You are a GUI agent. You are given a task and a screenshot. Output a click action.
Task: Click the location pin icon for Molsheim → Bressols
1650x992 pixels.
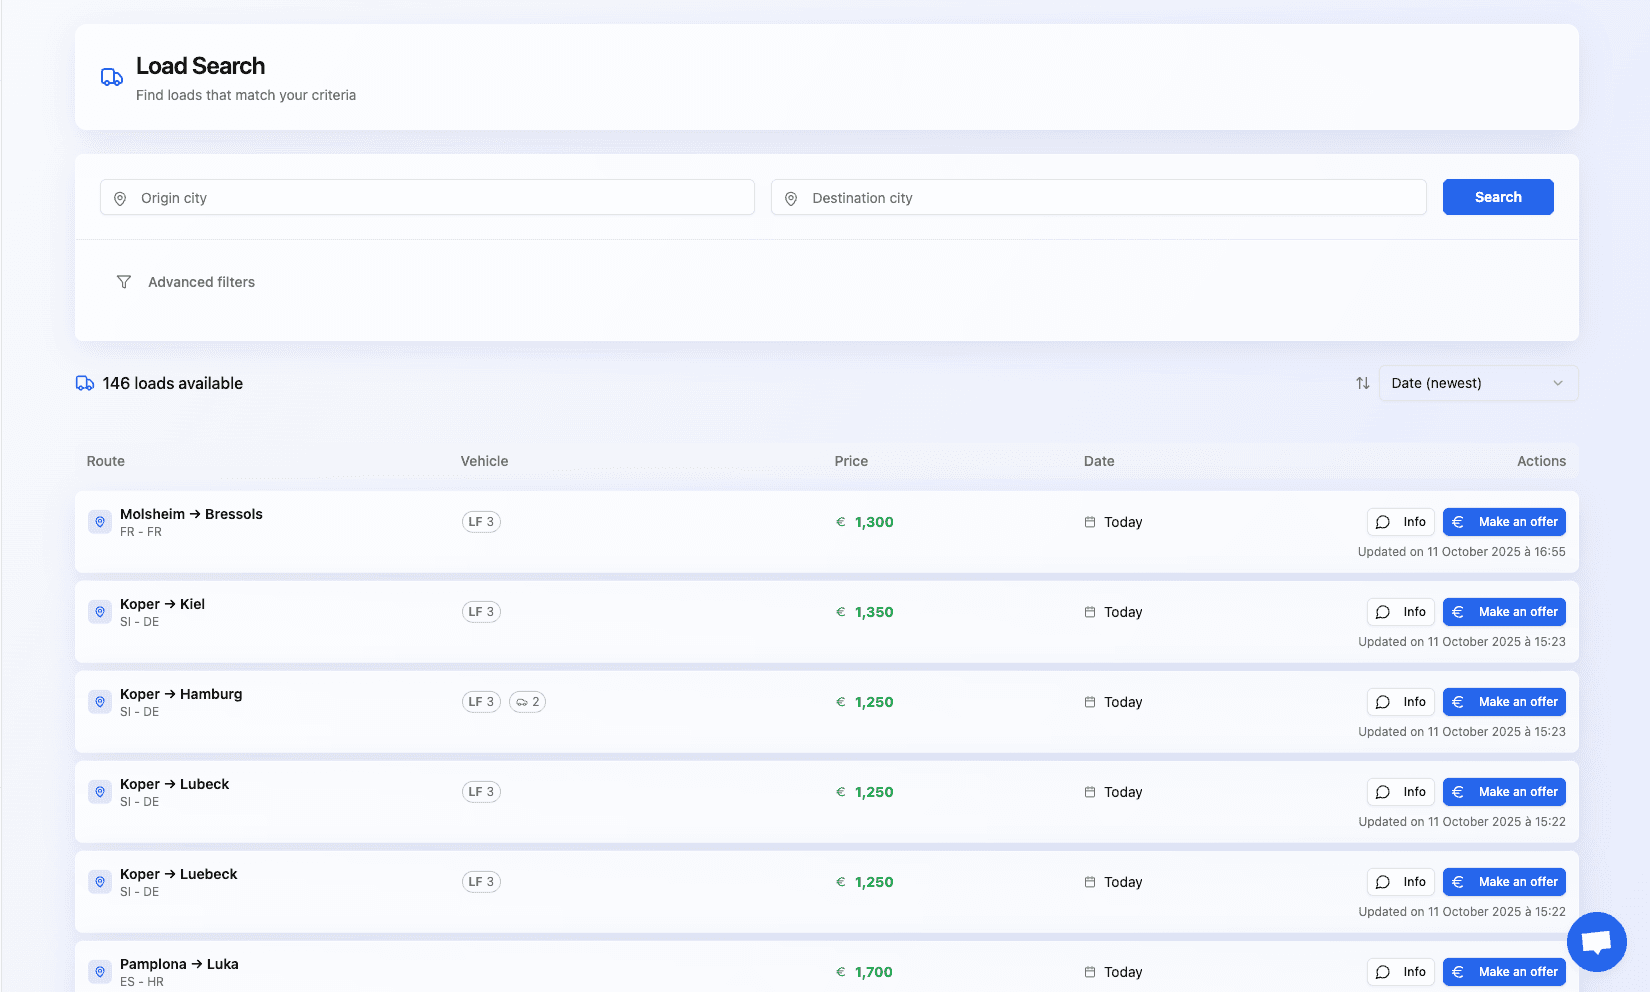point(100,521)
